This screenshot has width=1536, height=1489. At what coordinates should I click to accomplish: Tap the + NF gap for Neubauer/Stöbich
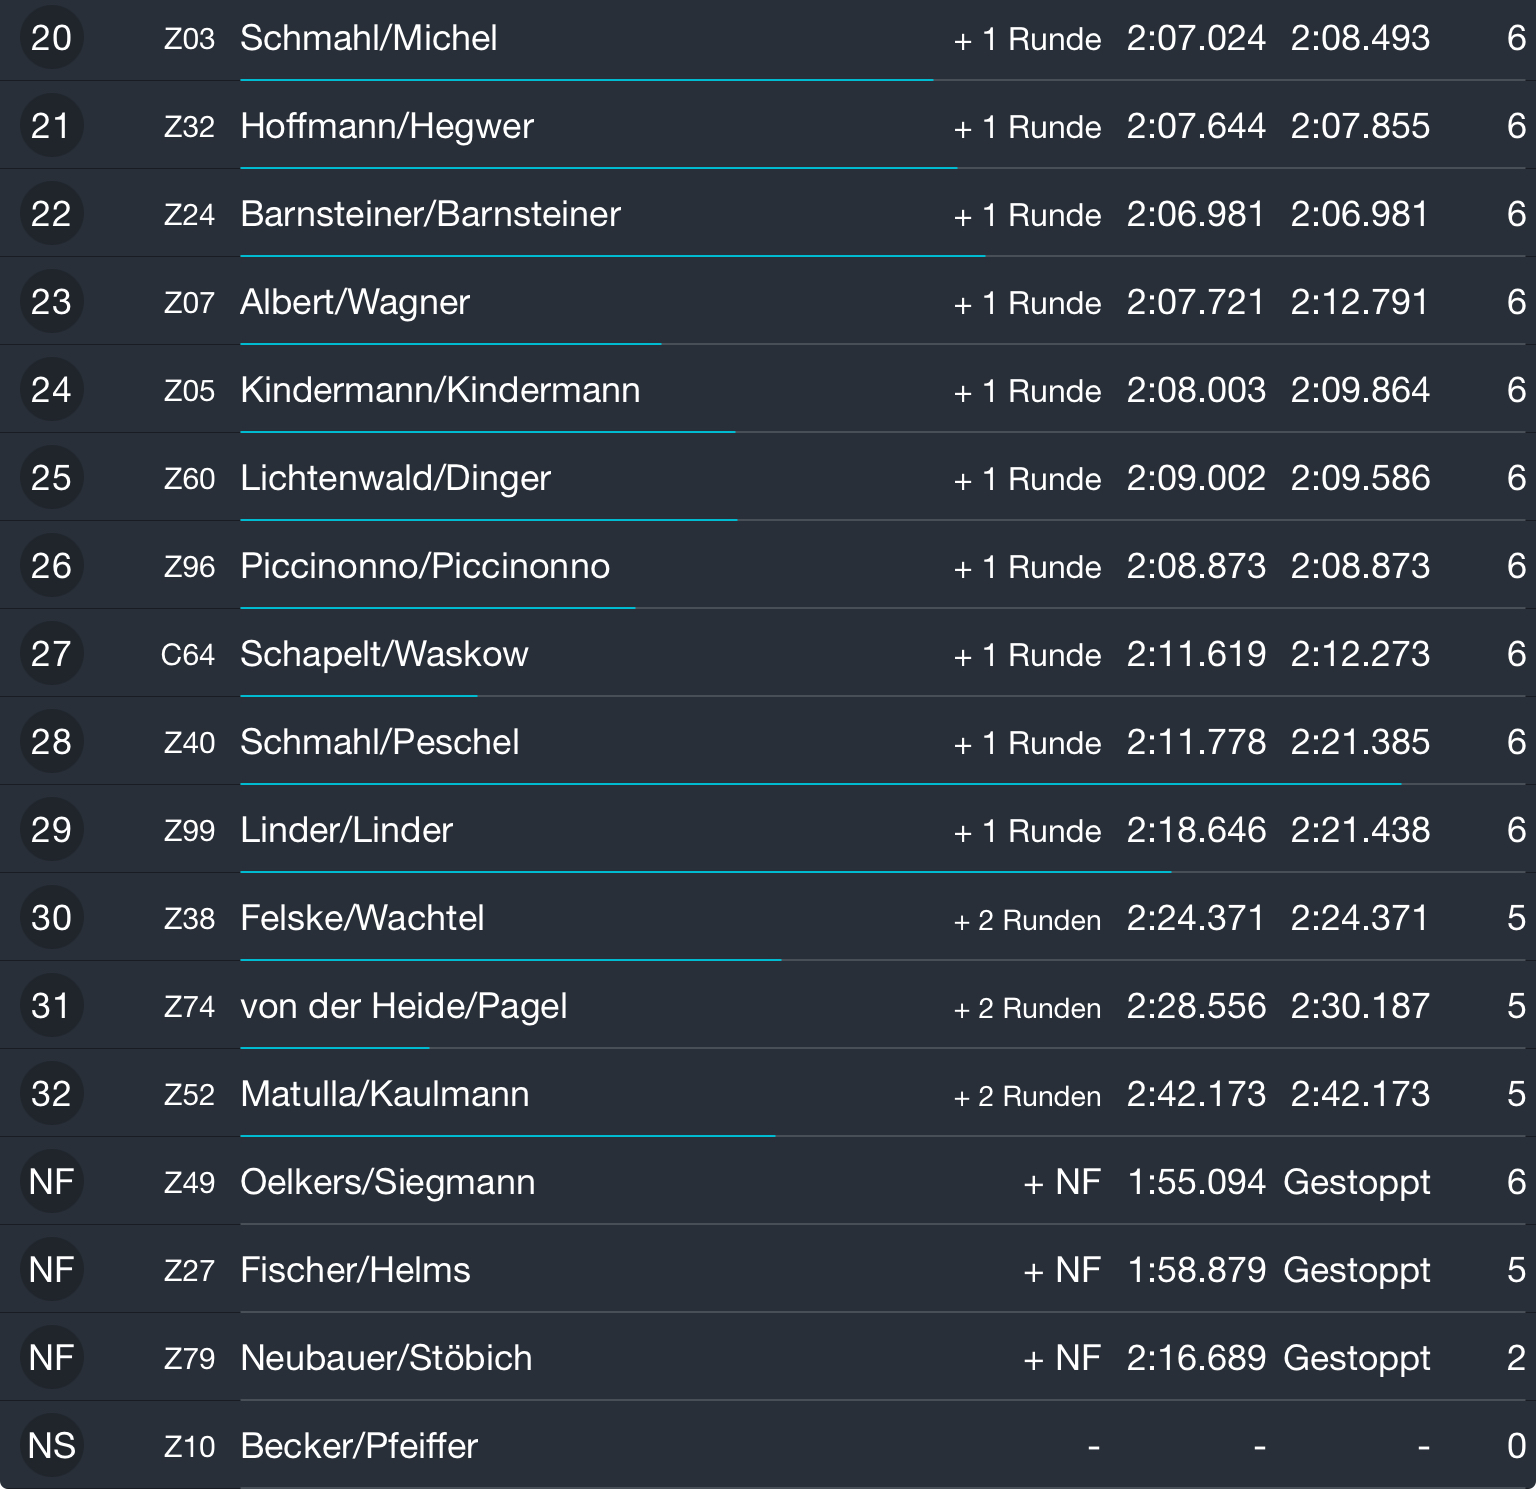1062,1358
